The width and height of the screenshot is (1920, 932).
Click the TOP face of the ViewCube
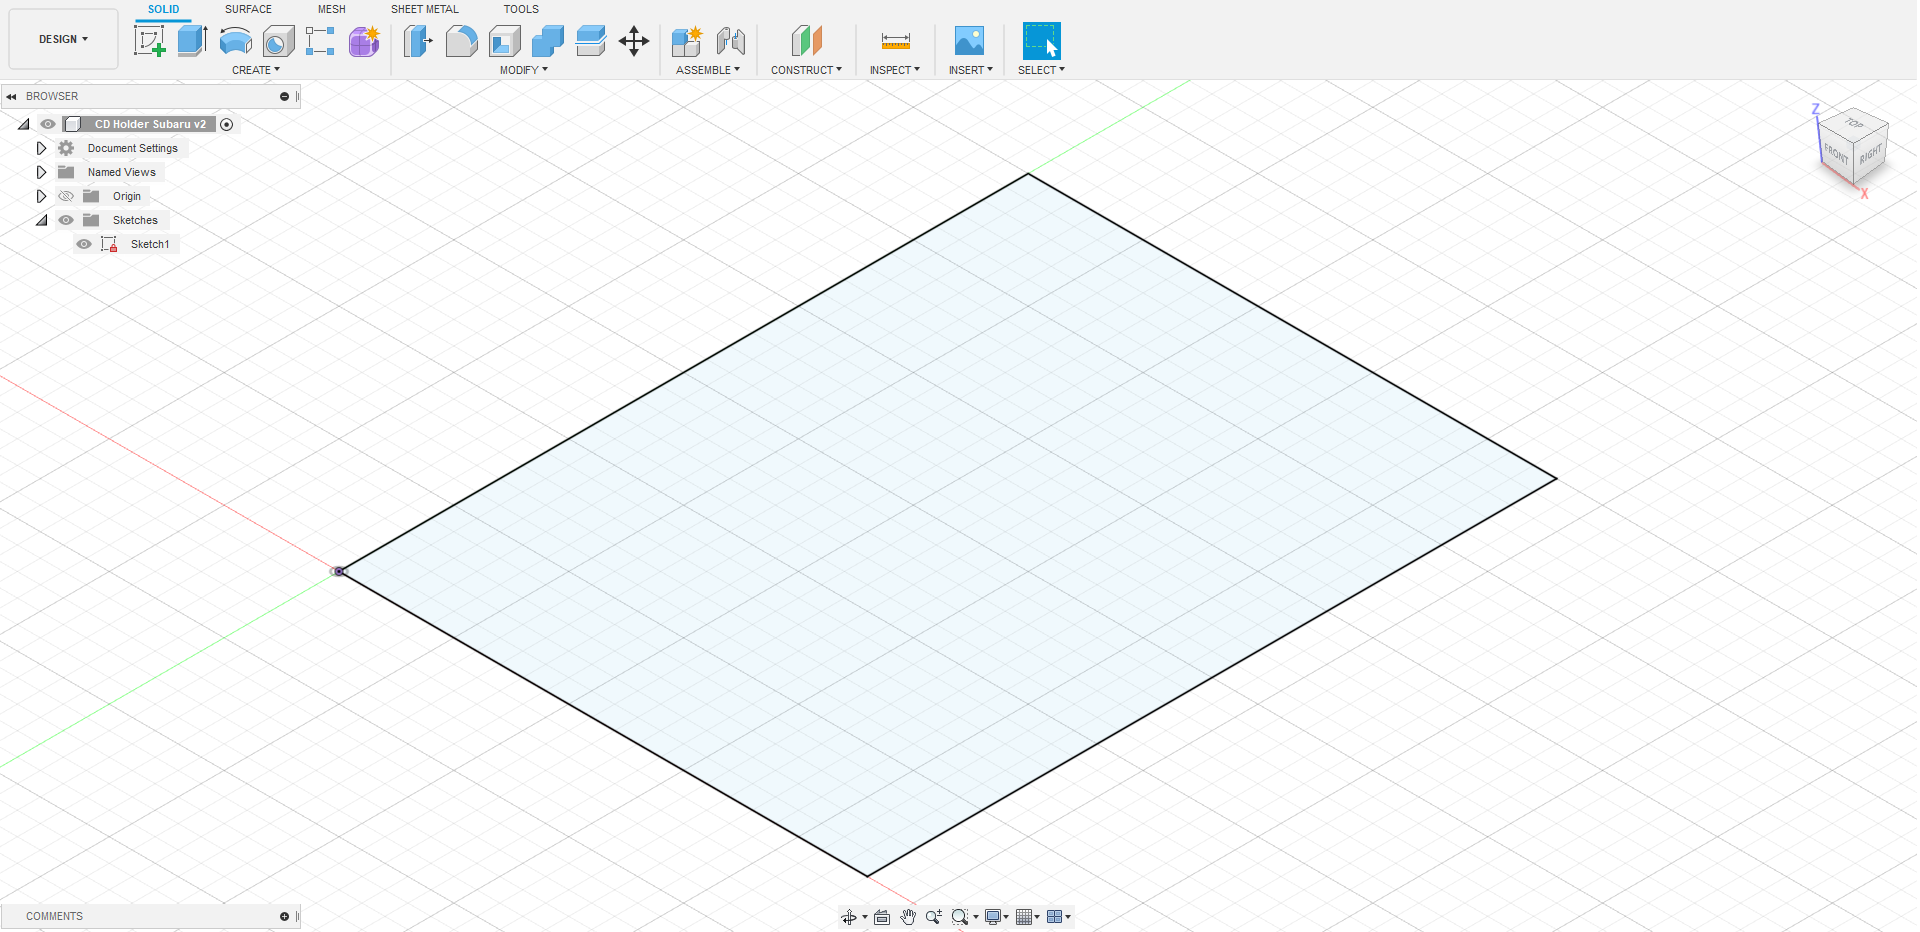pos(1854,124)
